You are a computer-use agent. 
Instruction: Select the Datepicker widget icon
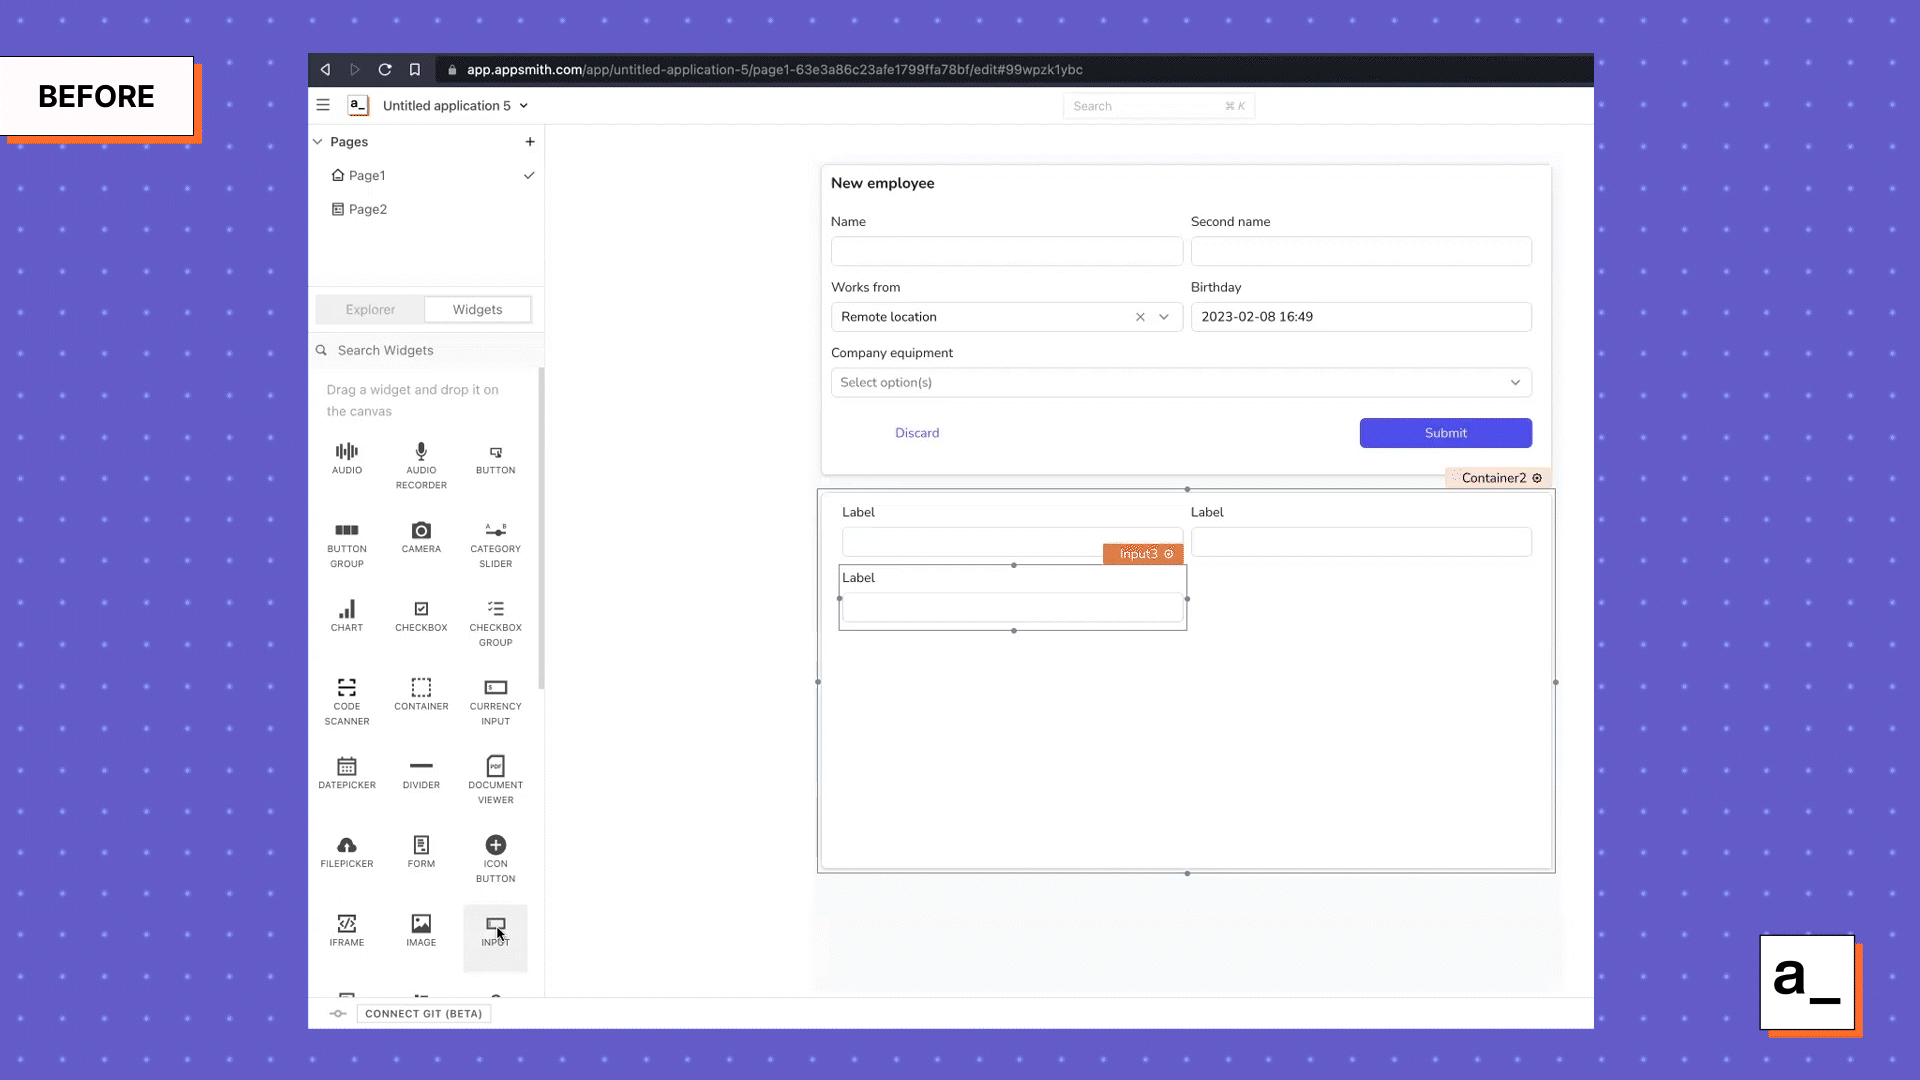(346, 767)
